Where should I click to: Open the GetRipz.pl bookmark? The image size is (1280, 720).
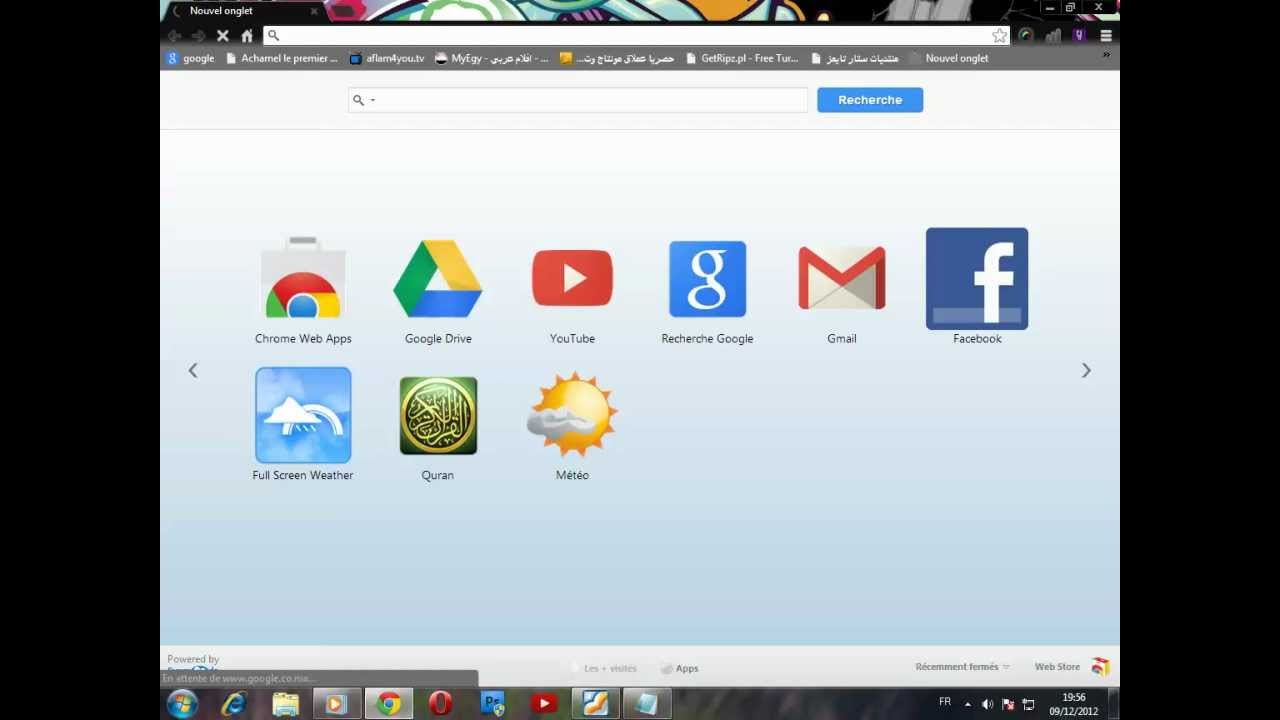click(742, 58)
